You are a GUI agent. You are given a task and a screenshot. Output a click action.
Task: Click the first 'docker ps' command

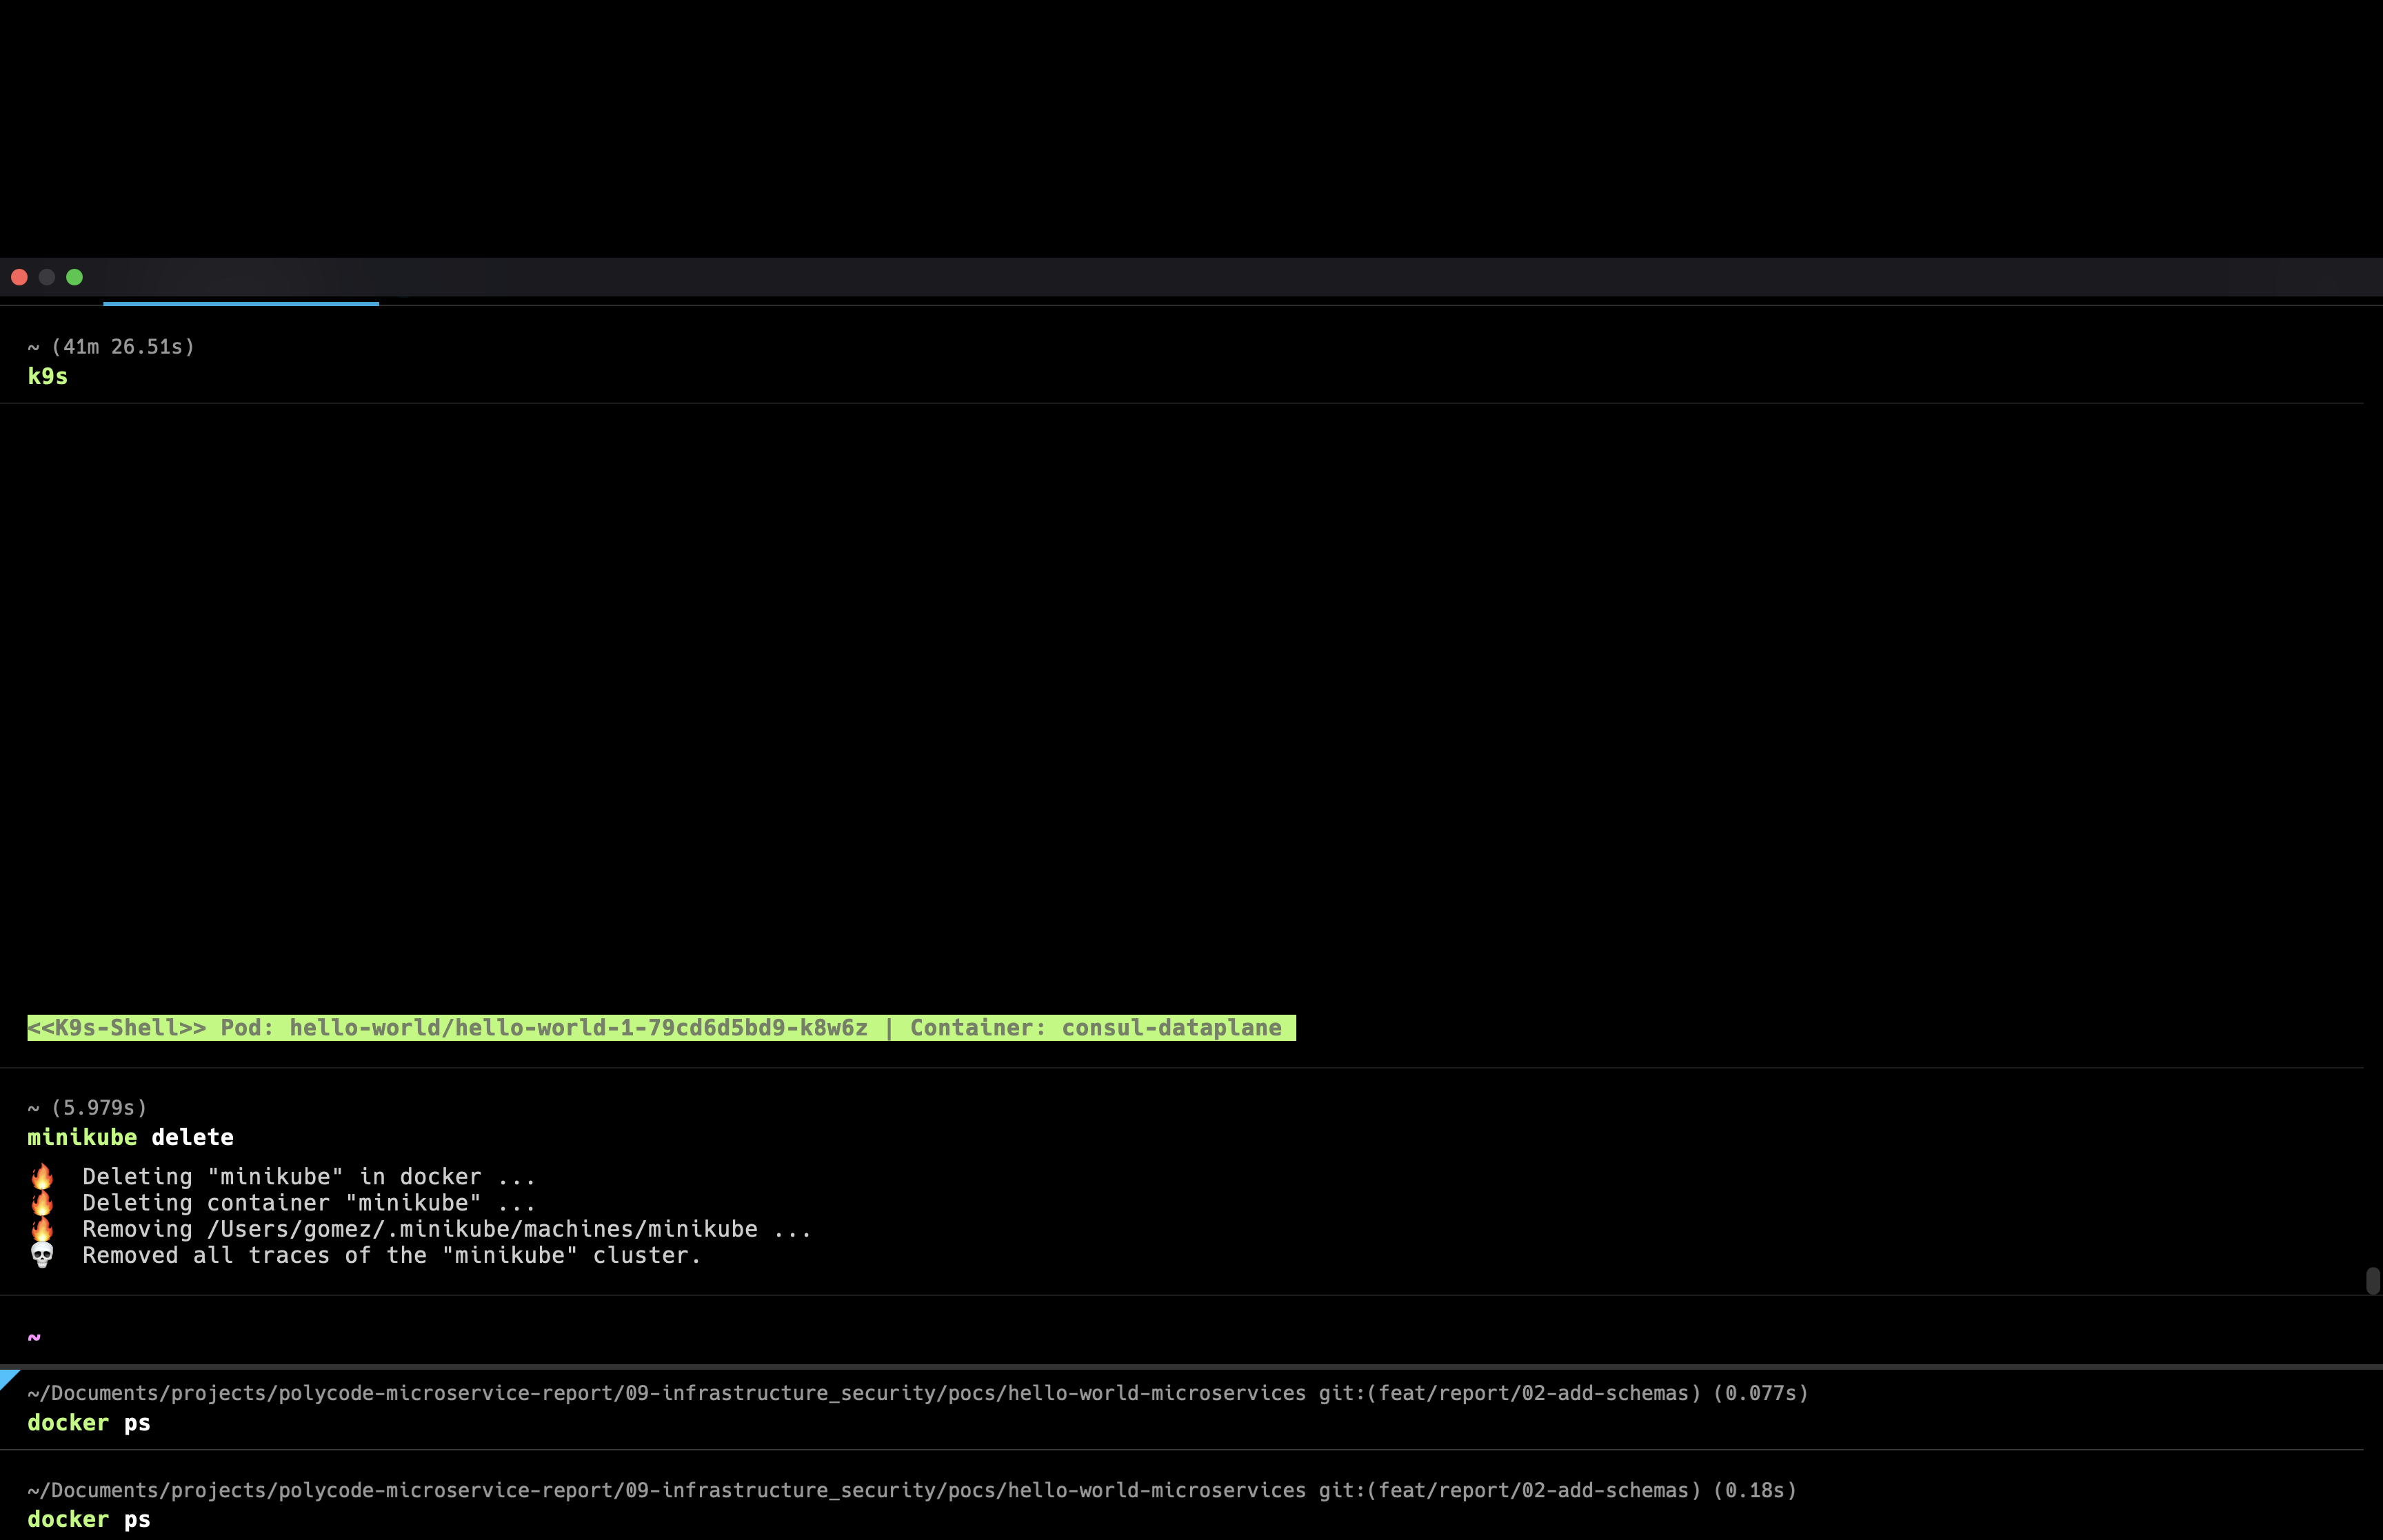[88, 1422]
